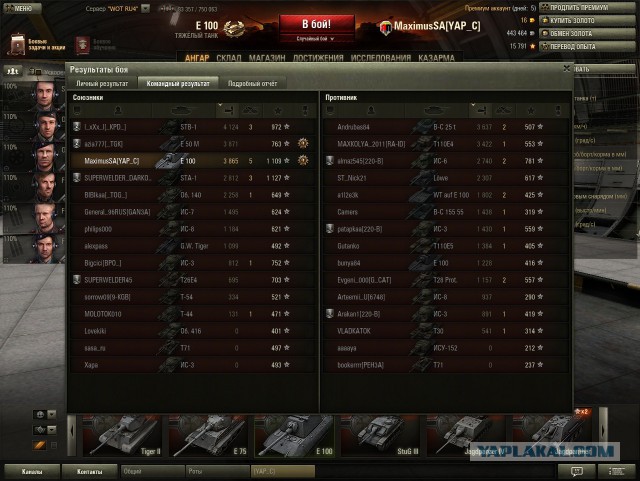Click the red В бой! button
640x481 pixels.
coord(317,24)
